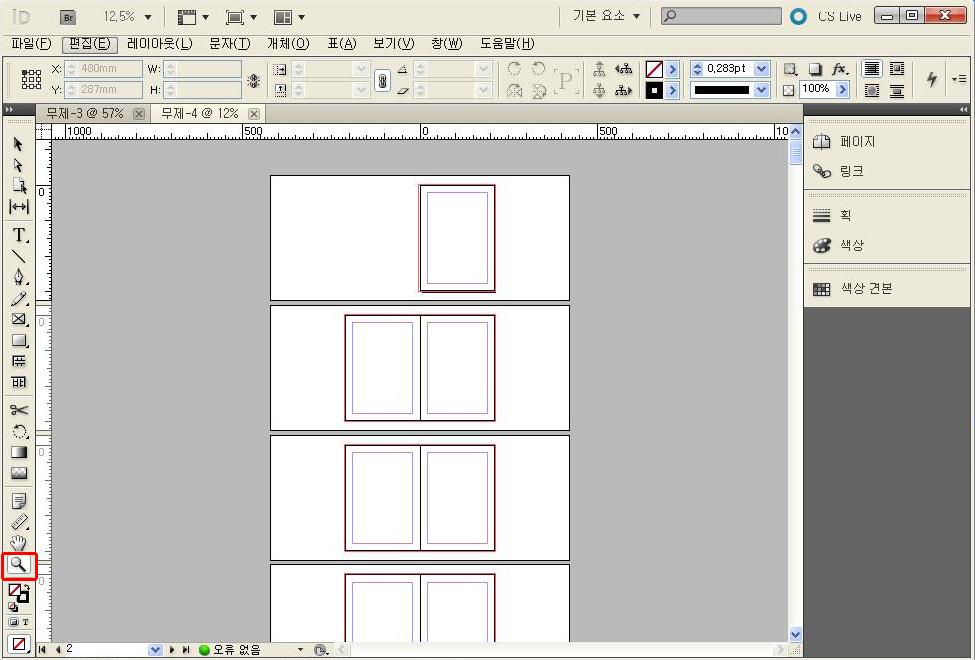This screenshot has height=660, width=975.
Task: Expand the stroke weight 0.283pt dropdown
Action: 761,69
